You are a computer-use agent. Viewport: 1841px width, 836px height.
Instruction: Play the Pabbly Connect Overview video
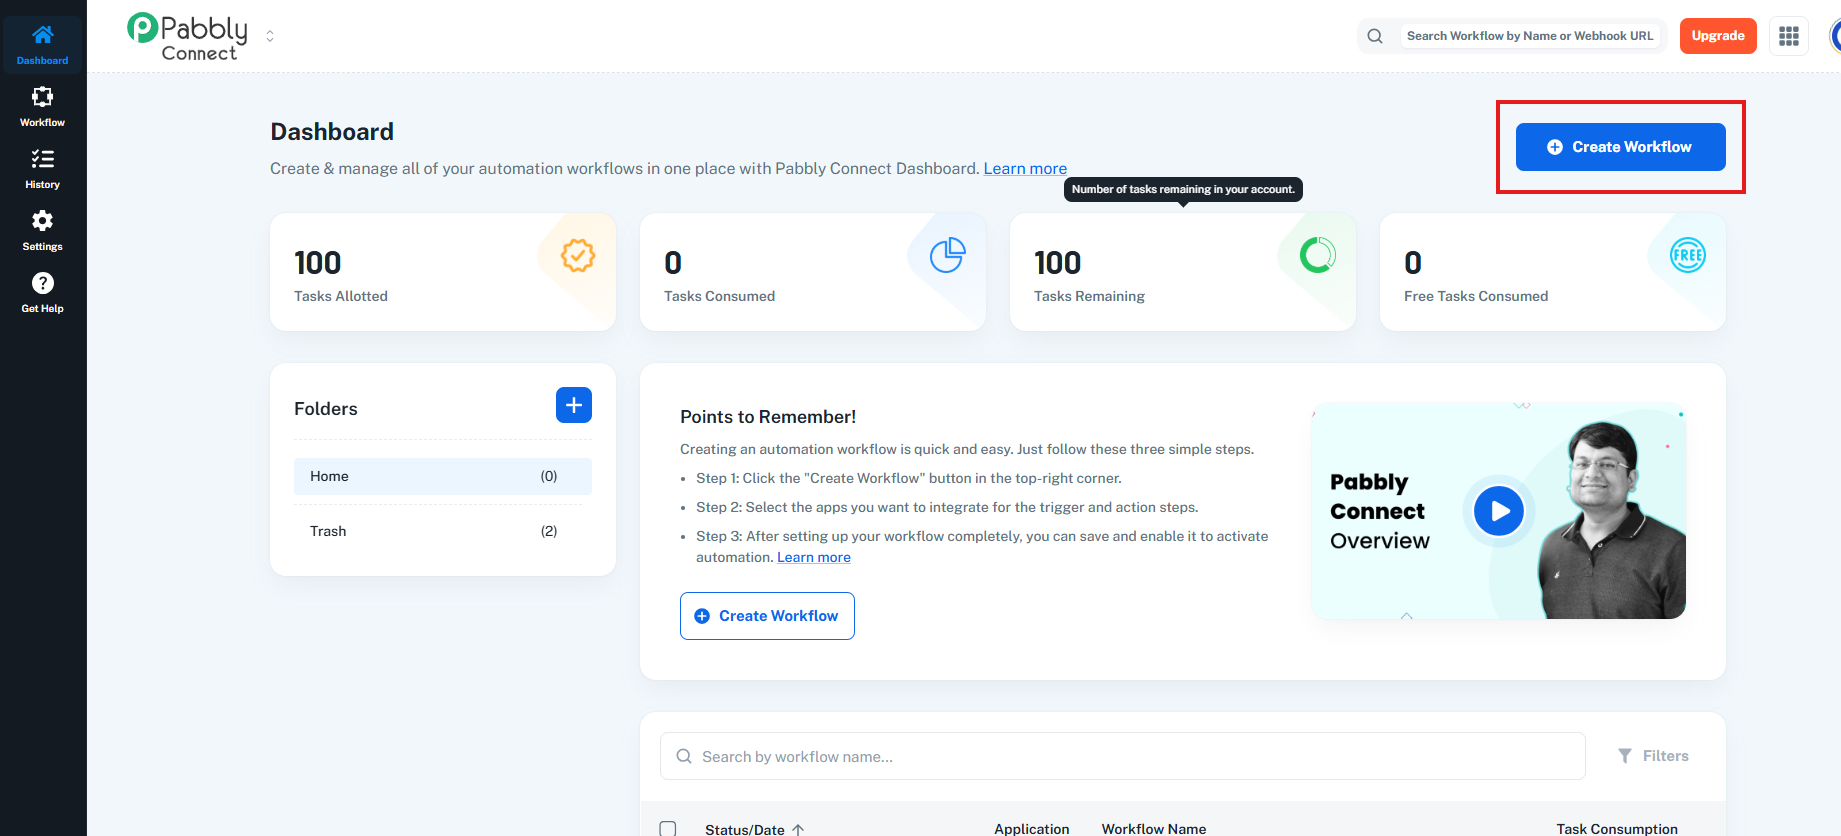1498,511
